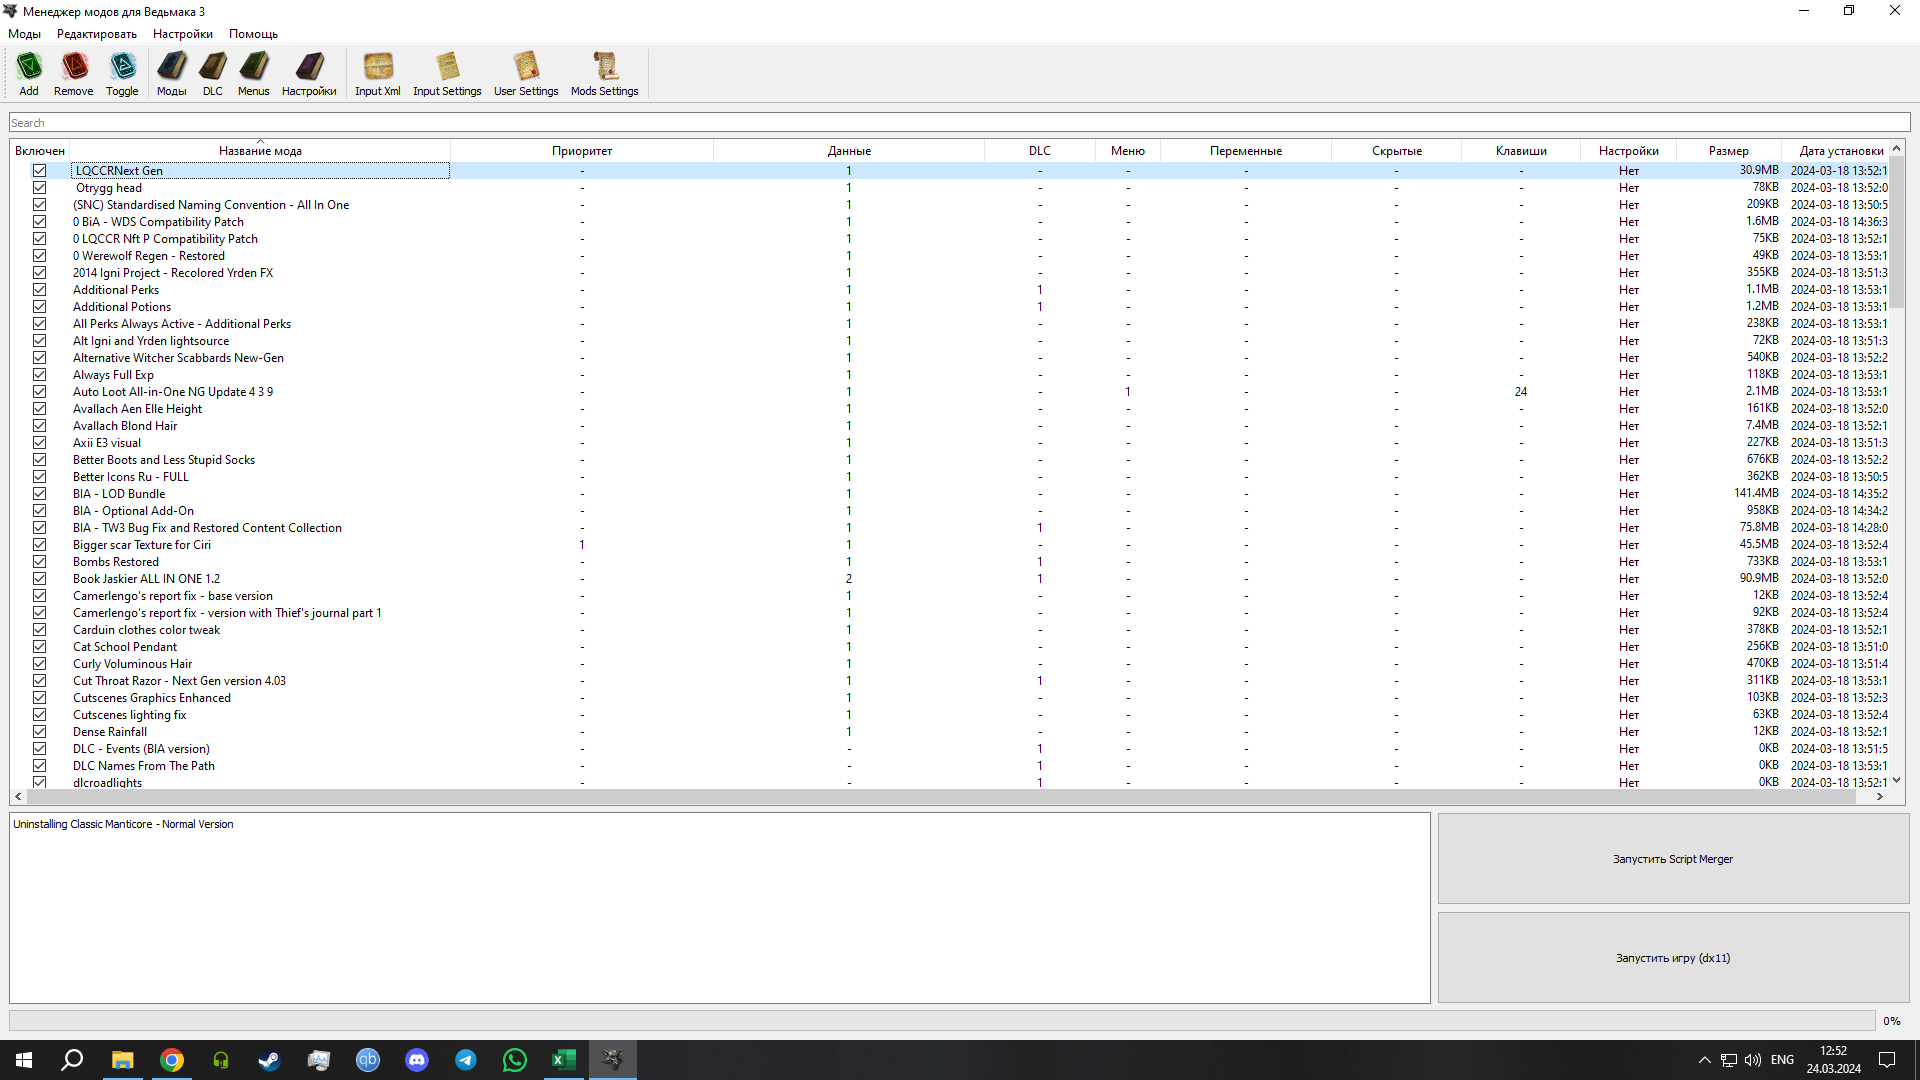Uncheck the LQCCRNext Gen mod checkbox
1920x1080 pixels.
pyautogui.click(x=39, y=171)
